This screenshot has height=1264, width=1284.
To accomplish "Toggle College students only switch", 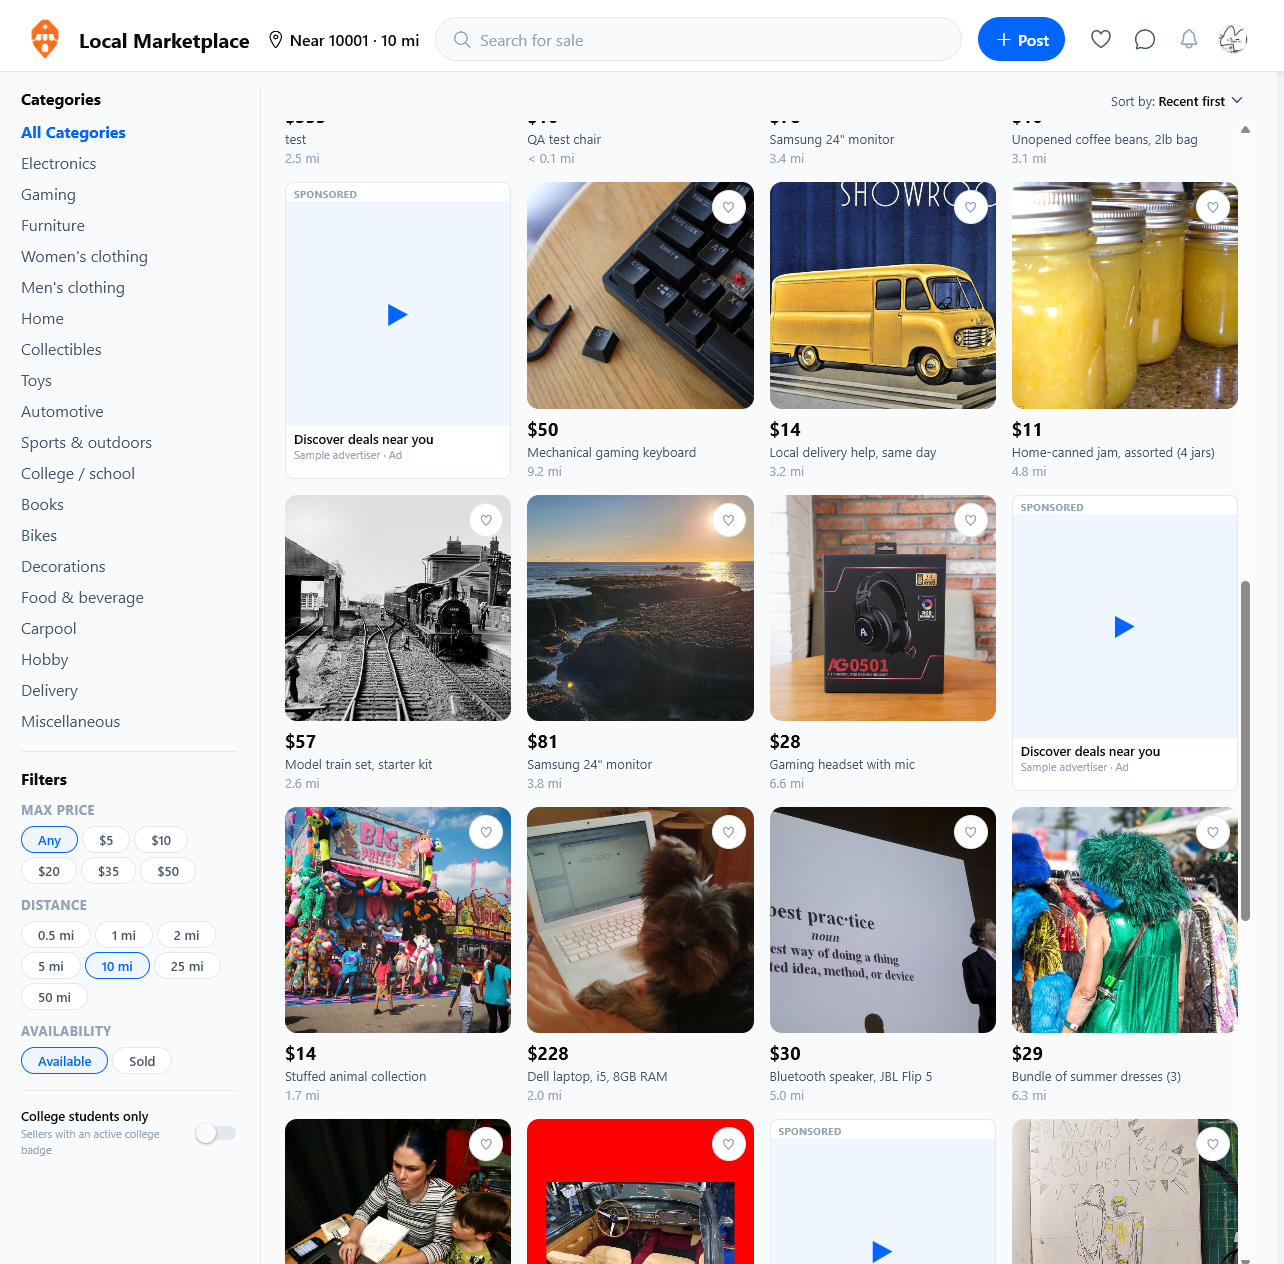I will [216, 1133].
